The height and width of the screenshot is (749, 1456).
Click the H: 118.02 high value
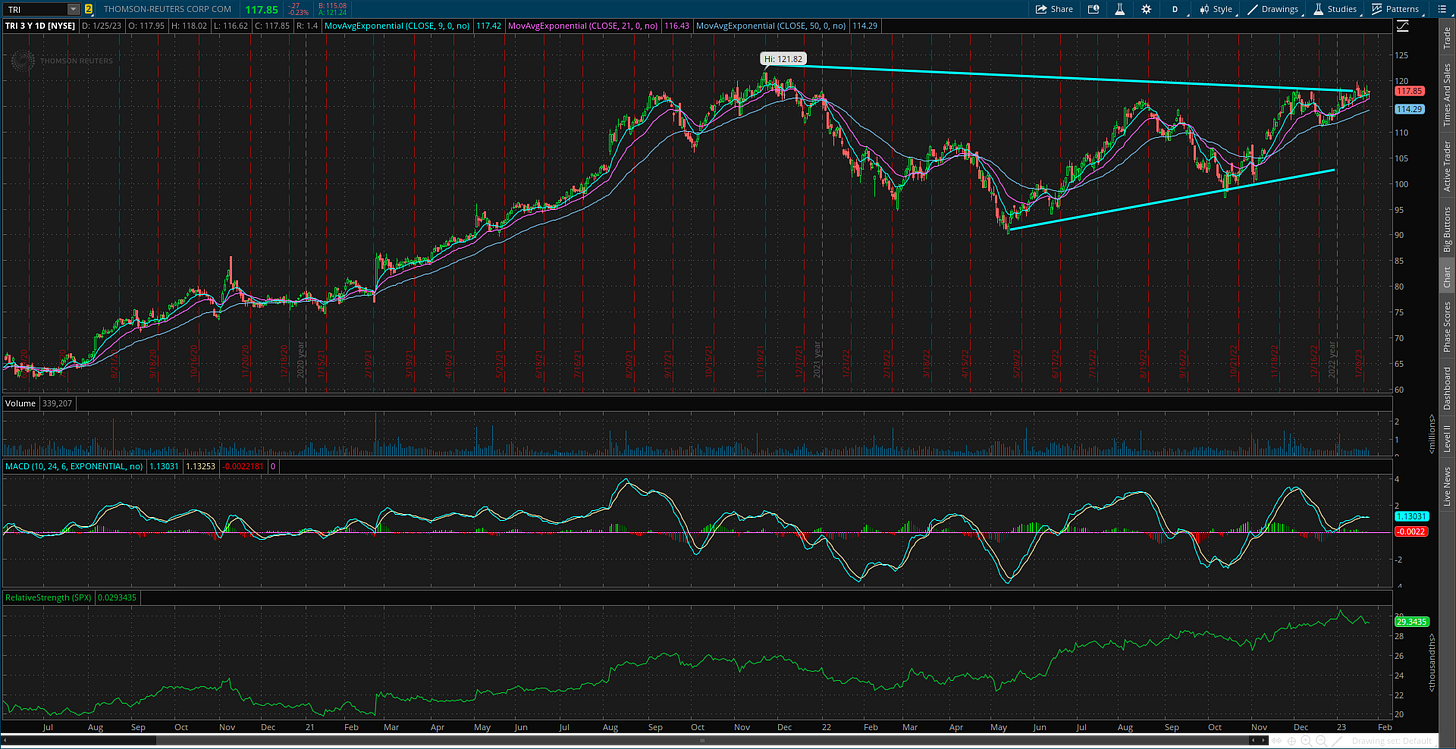pos(189,24)
